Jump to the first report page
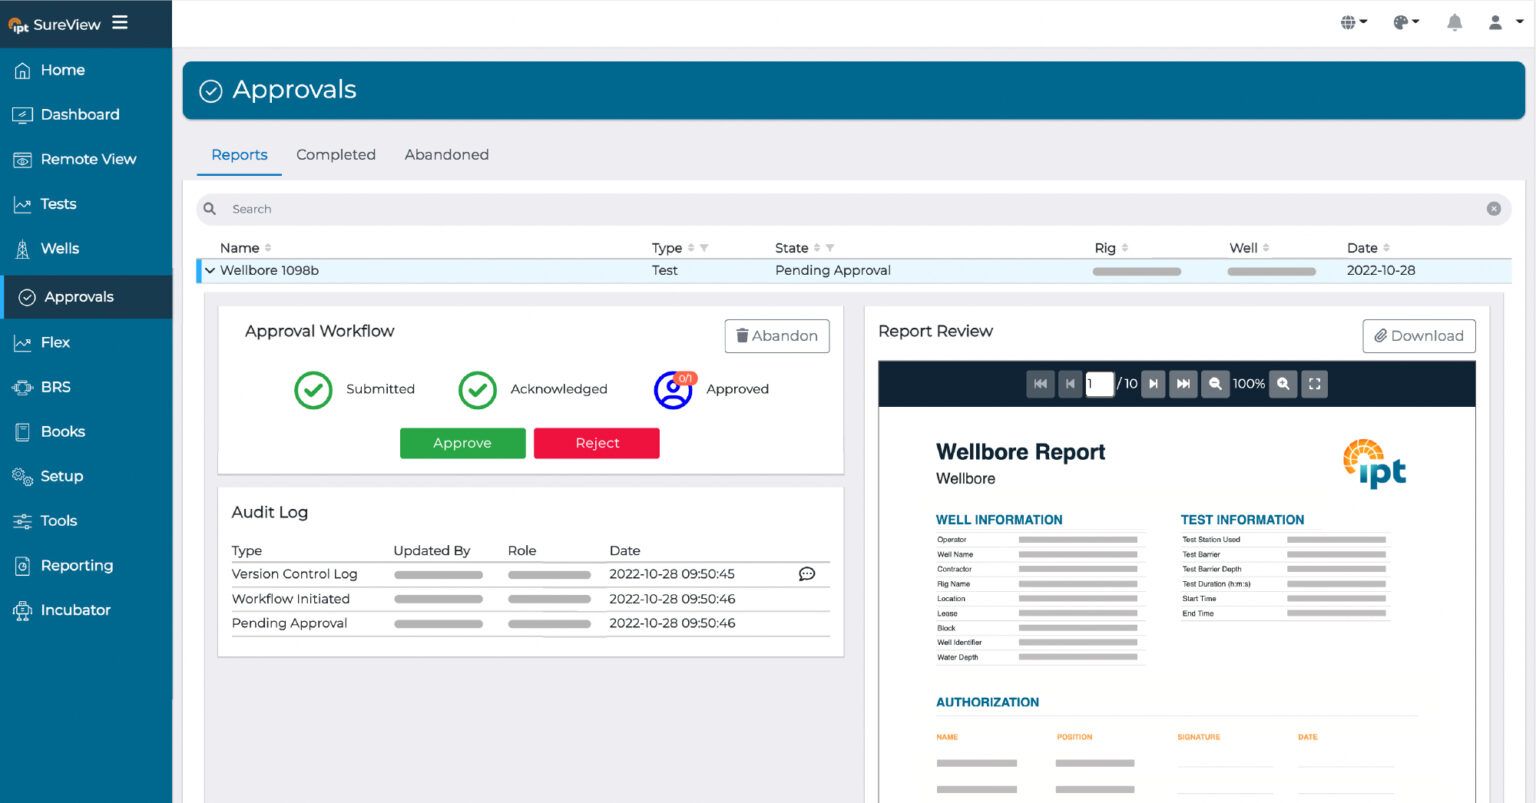 point(1040,384)
